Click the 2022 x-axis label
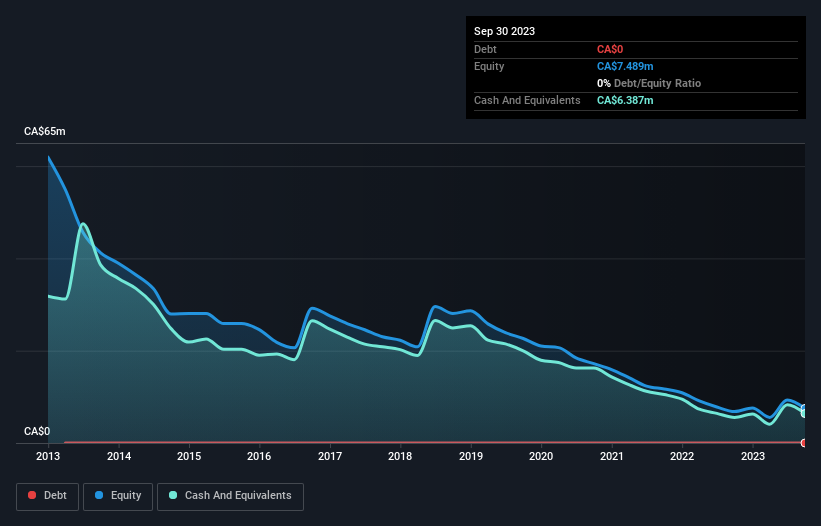821x526 pixels. pos(682,456)
